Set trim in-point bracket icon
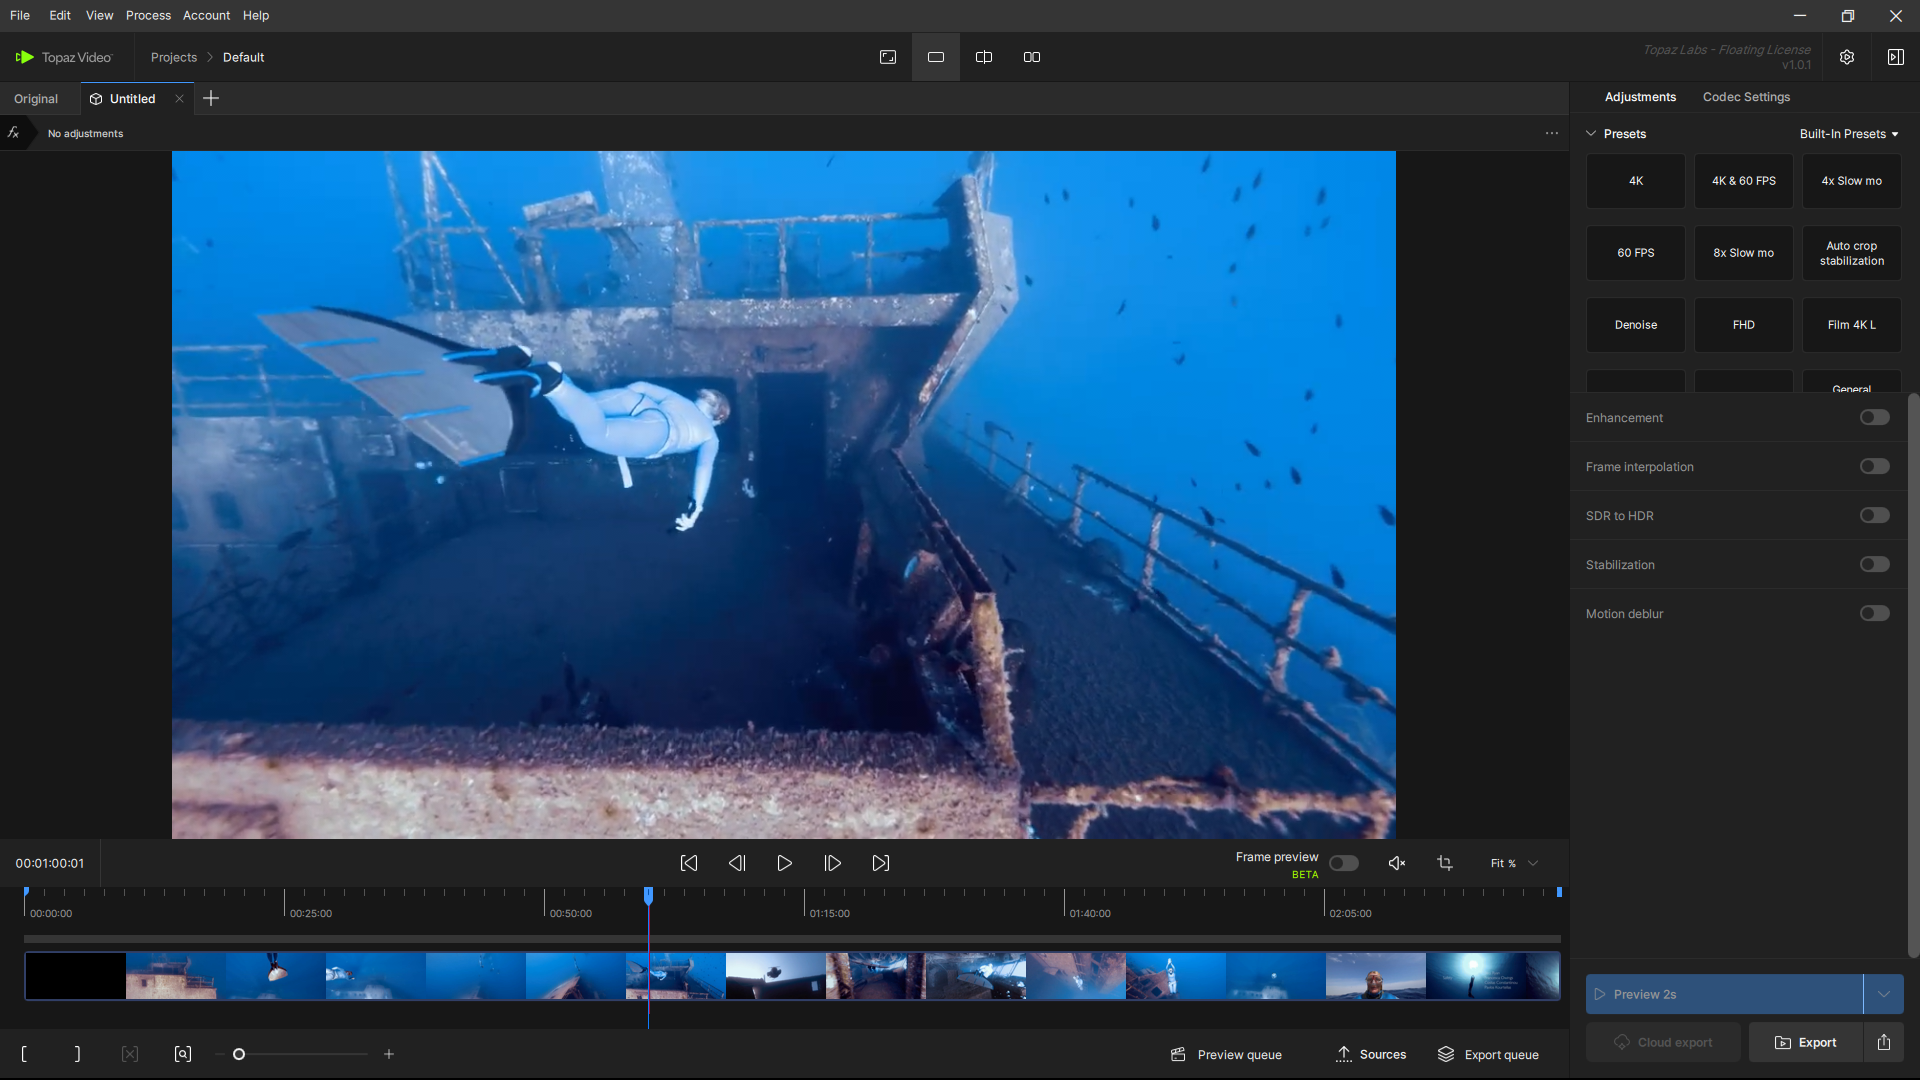Screen dimensions: 1920x1080 pyautogui.click(x=24, y=1054)
